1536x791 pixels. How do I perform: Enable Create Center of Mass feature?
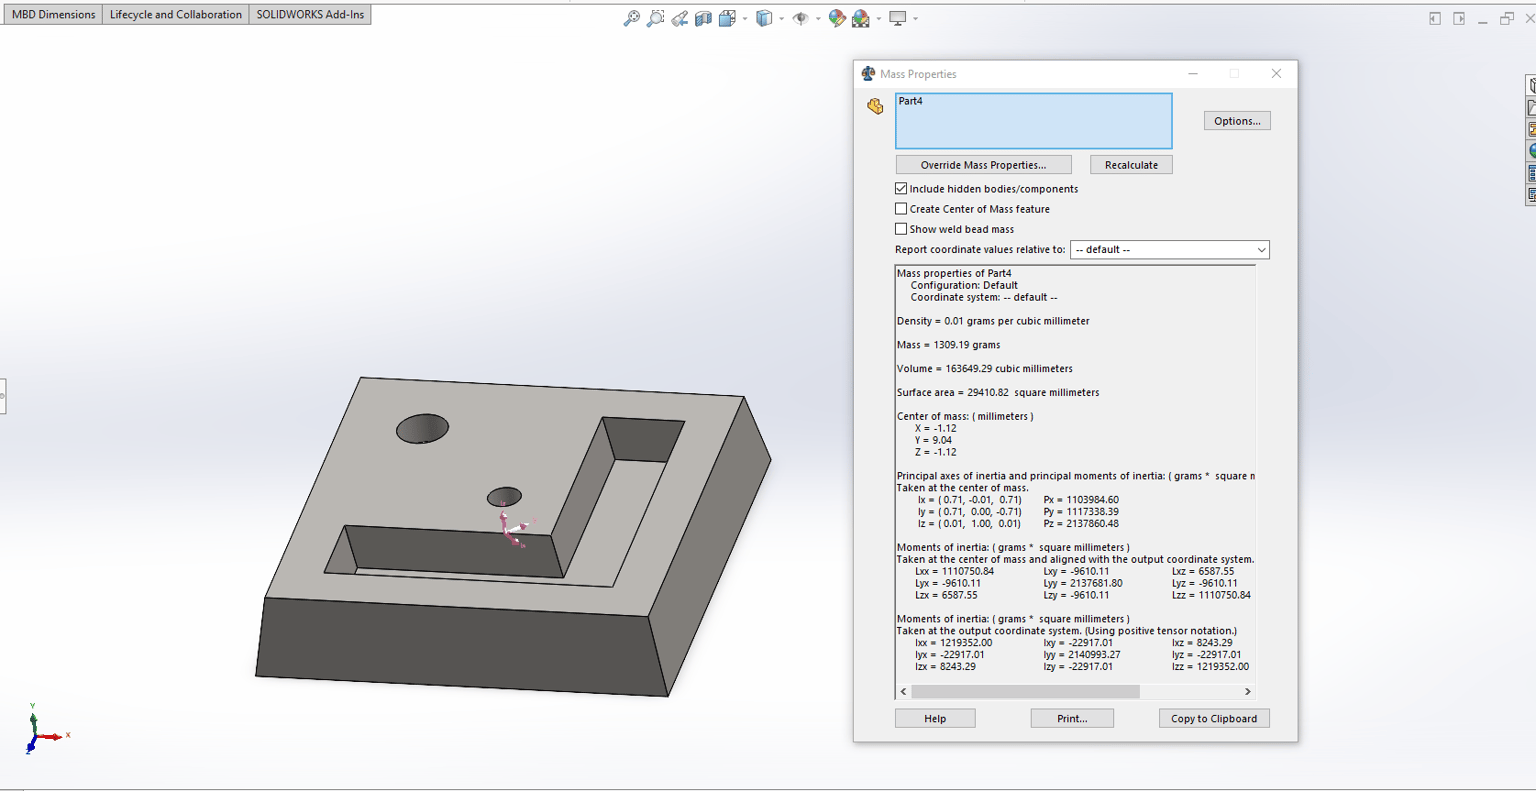point(901,209)
